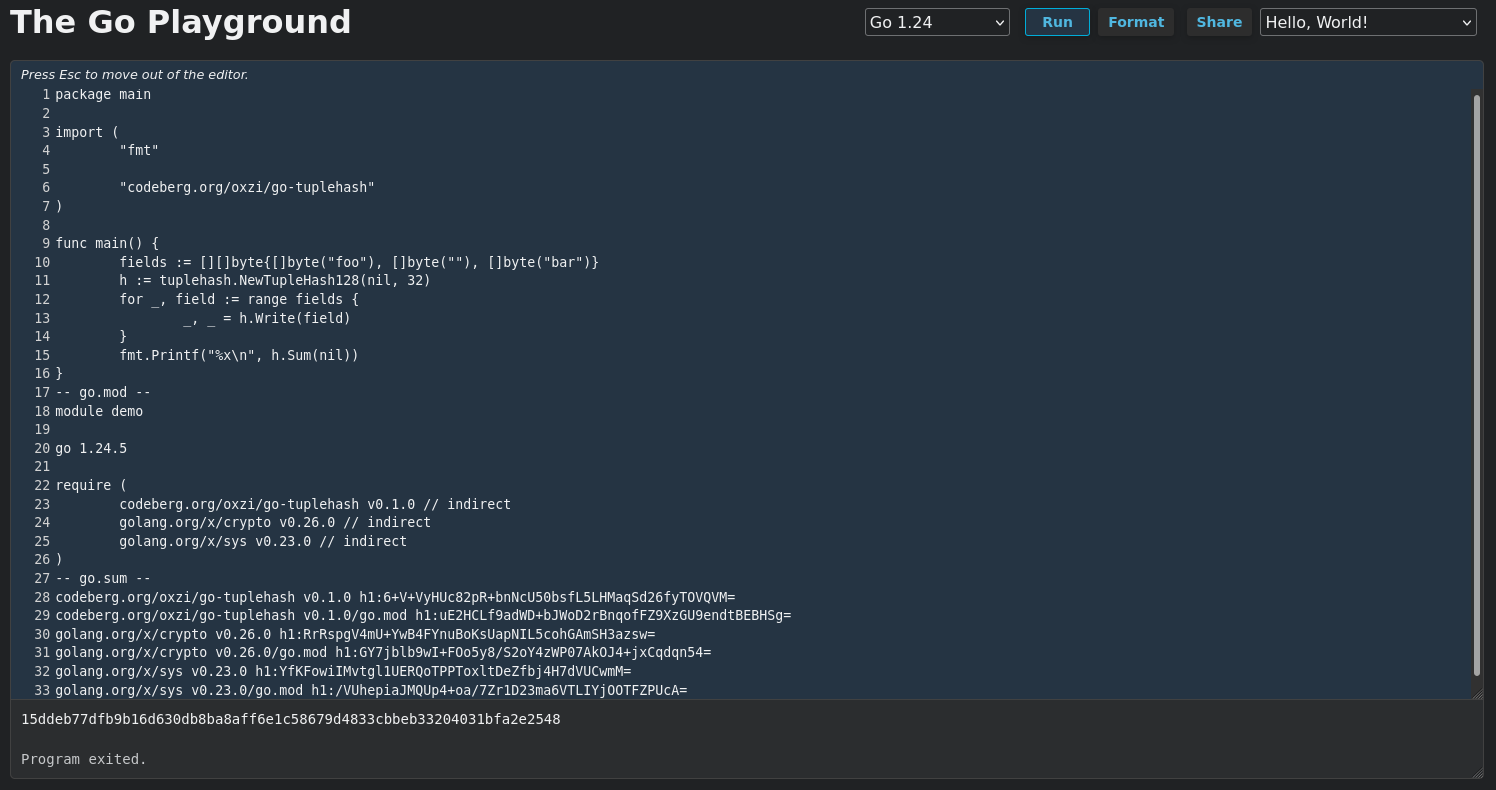
Task: Click the output panel resize handle
Action: pos(1477,772)
